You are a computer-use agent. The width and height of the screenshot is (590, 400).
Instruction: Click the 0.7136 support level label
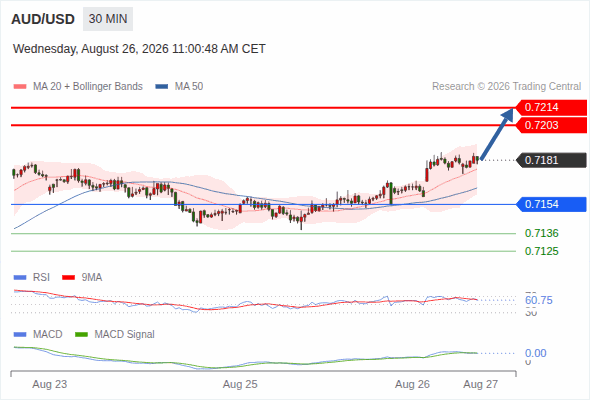tap(541, 233)
